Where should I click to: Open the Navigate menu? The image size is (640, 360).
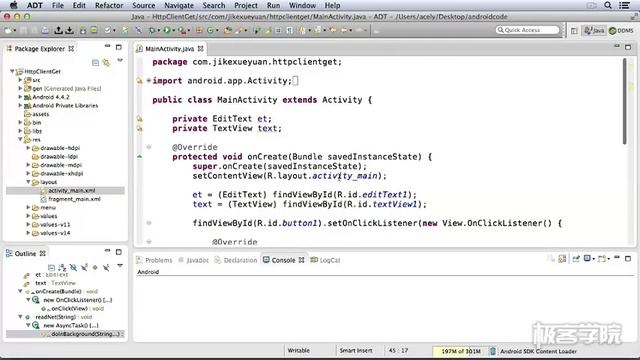click(179, 5)
